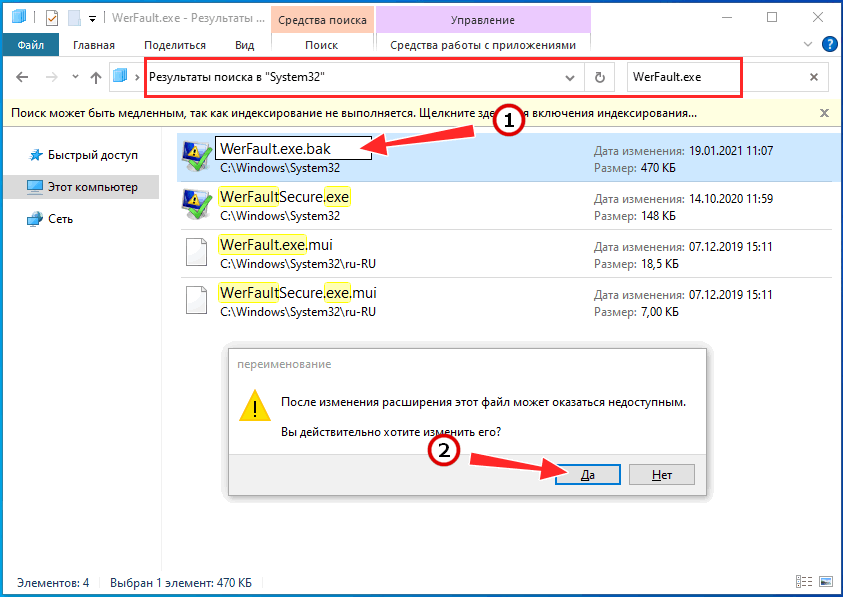The height and width of the screenshot is (597, 843).
Task: Switch to details view icon in status bar
Action: (x=804, y=581)
